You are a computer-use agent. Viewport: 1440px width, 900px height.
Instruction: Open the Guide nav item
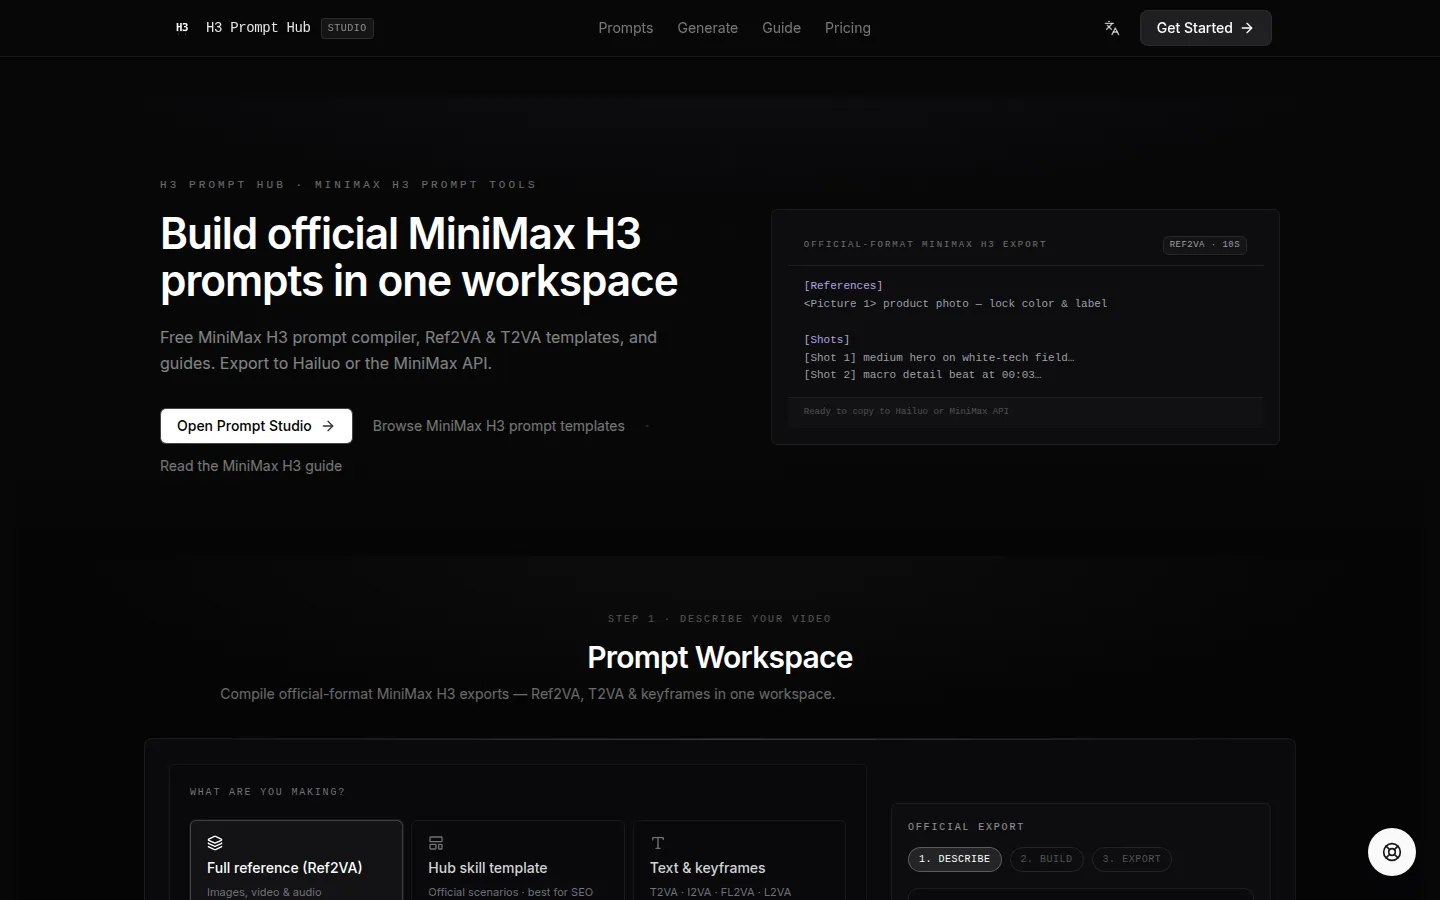[x=781, y=28]
